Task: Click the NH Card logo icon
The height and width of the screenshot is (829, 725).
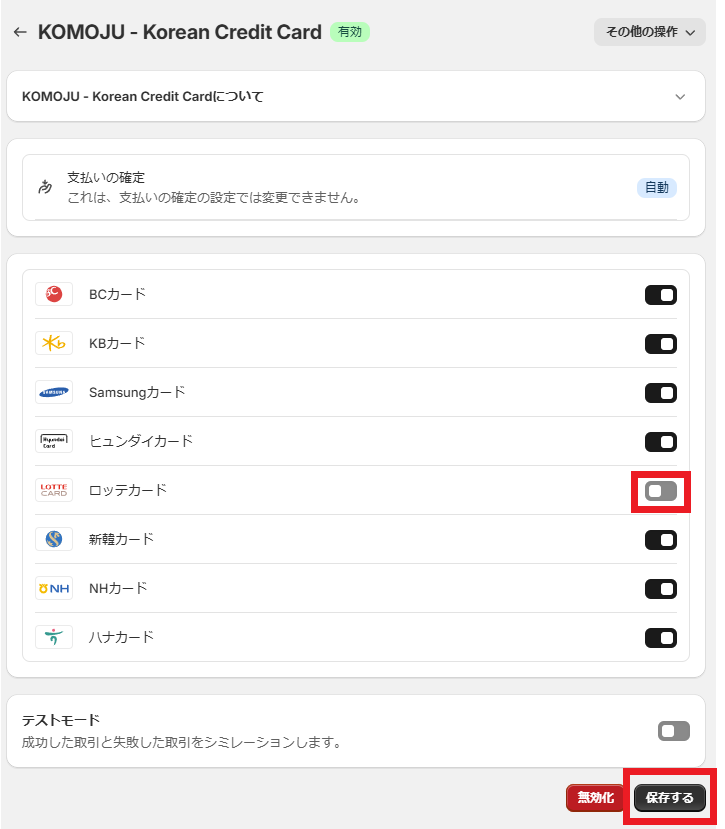Action: coord(54,588)
